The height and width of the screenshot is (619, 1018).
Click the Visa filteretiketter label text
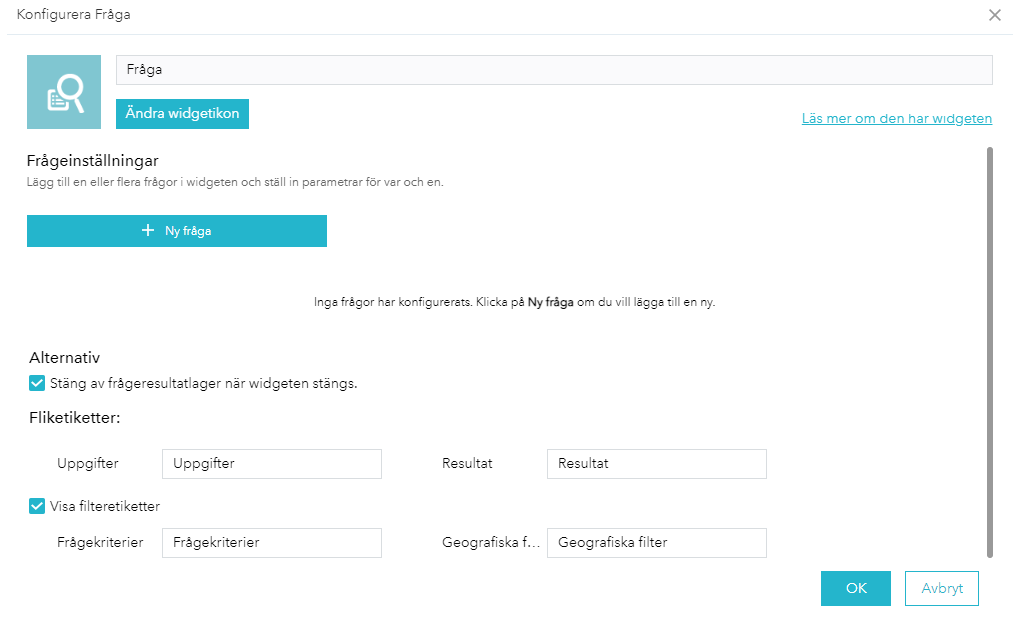click(105, 506)
